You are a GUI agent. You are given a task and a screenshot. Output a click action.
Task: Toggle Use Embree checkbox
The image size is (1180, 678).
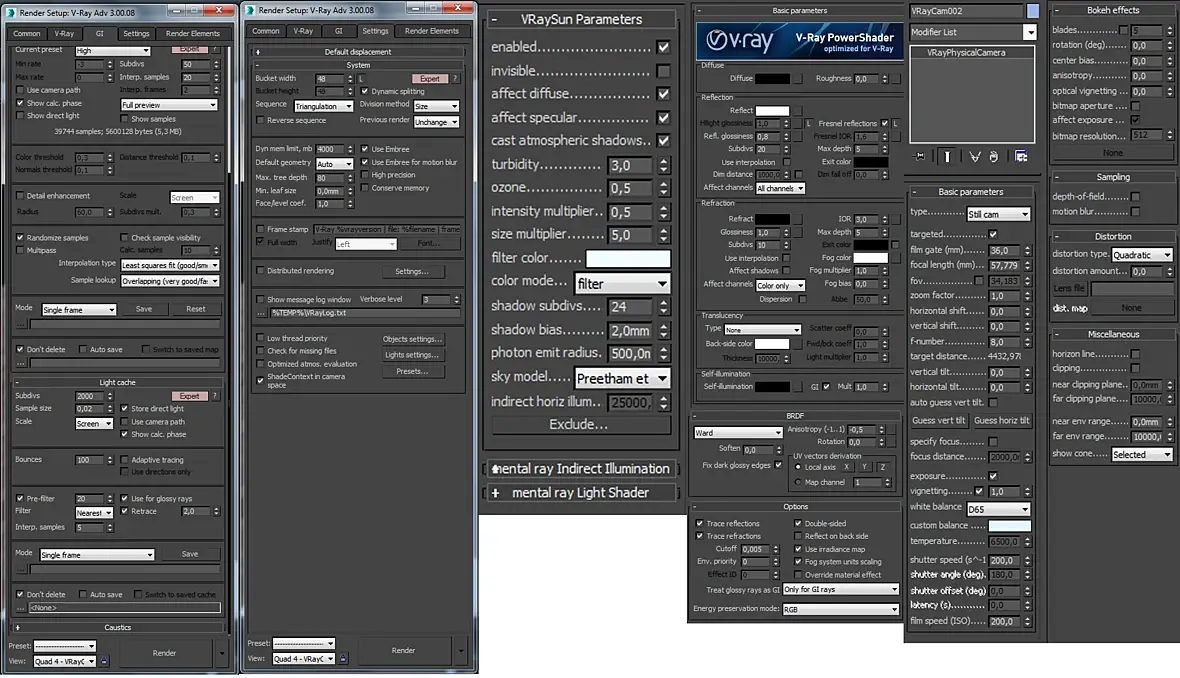[365, 149]
